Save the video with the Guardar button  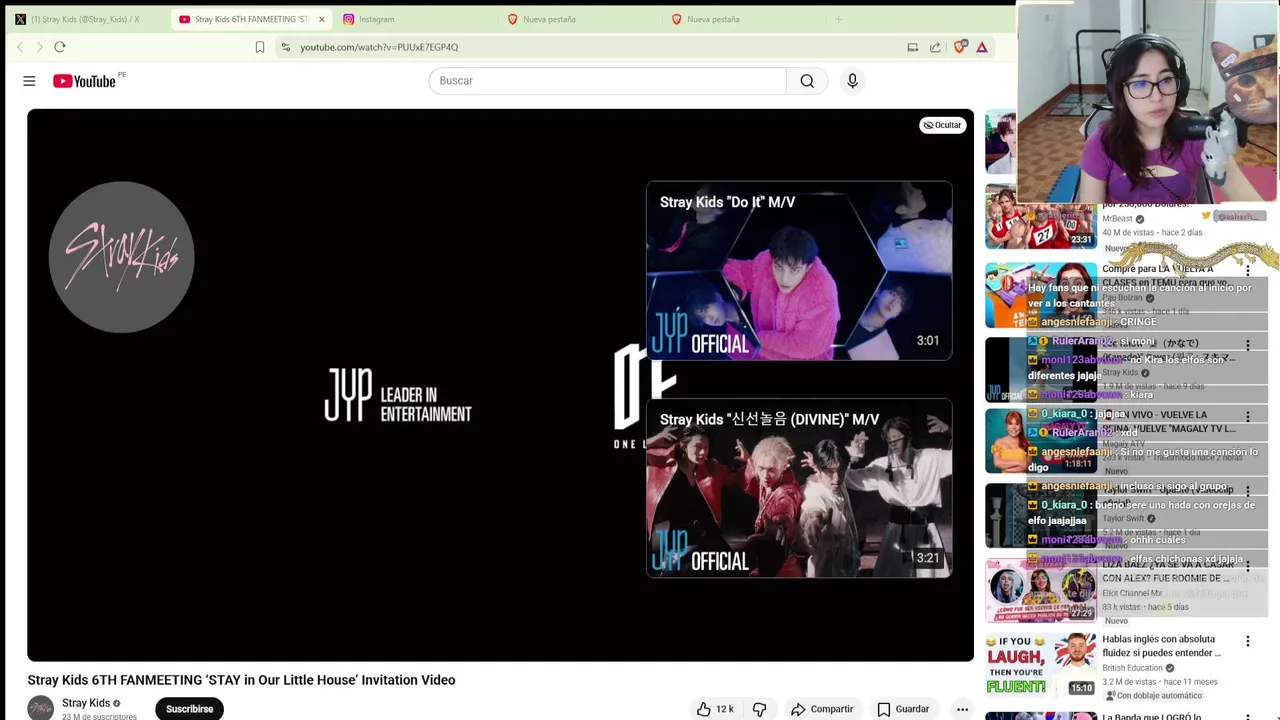[x=903, y=709]
